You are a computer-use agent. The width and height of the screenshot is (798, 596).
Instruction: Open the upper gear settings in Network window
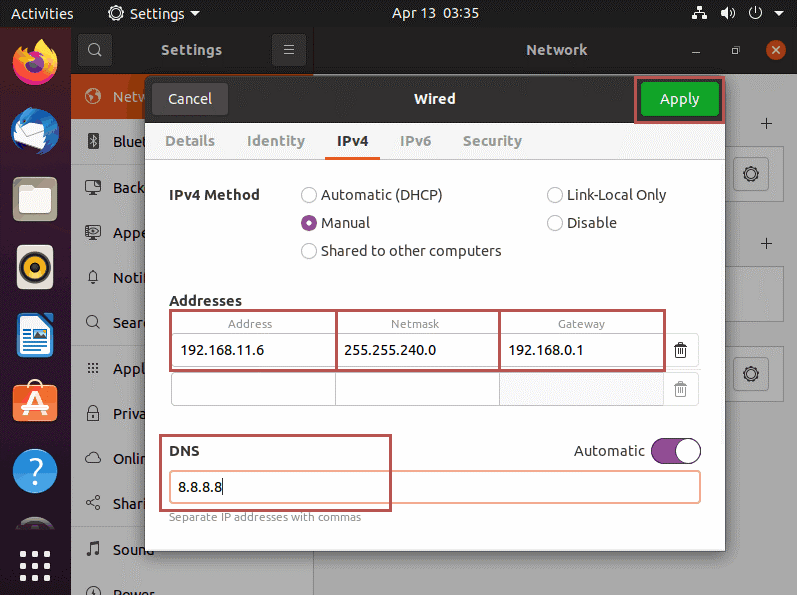tap(751, 174)
